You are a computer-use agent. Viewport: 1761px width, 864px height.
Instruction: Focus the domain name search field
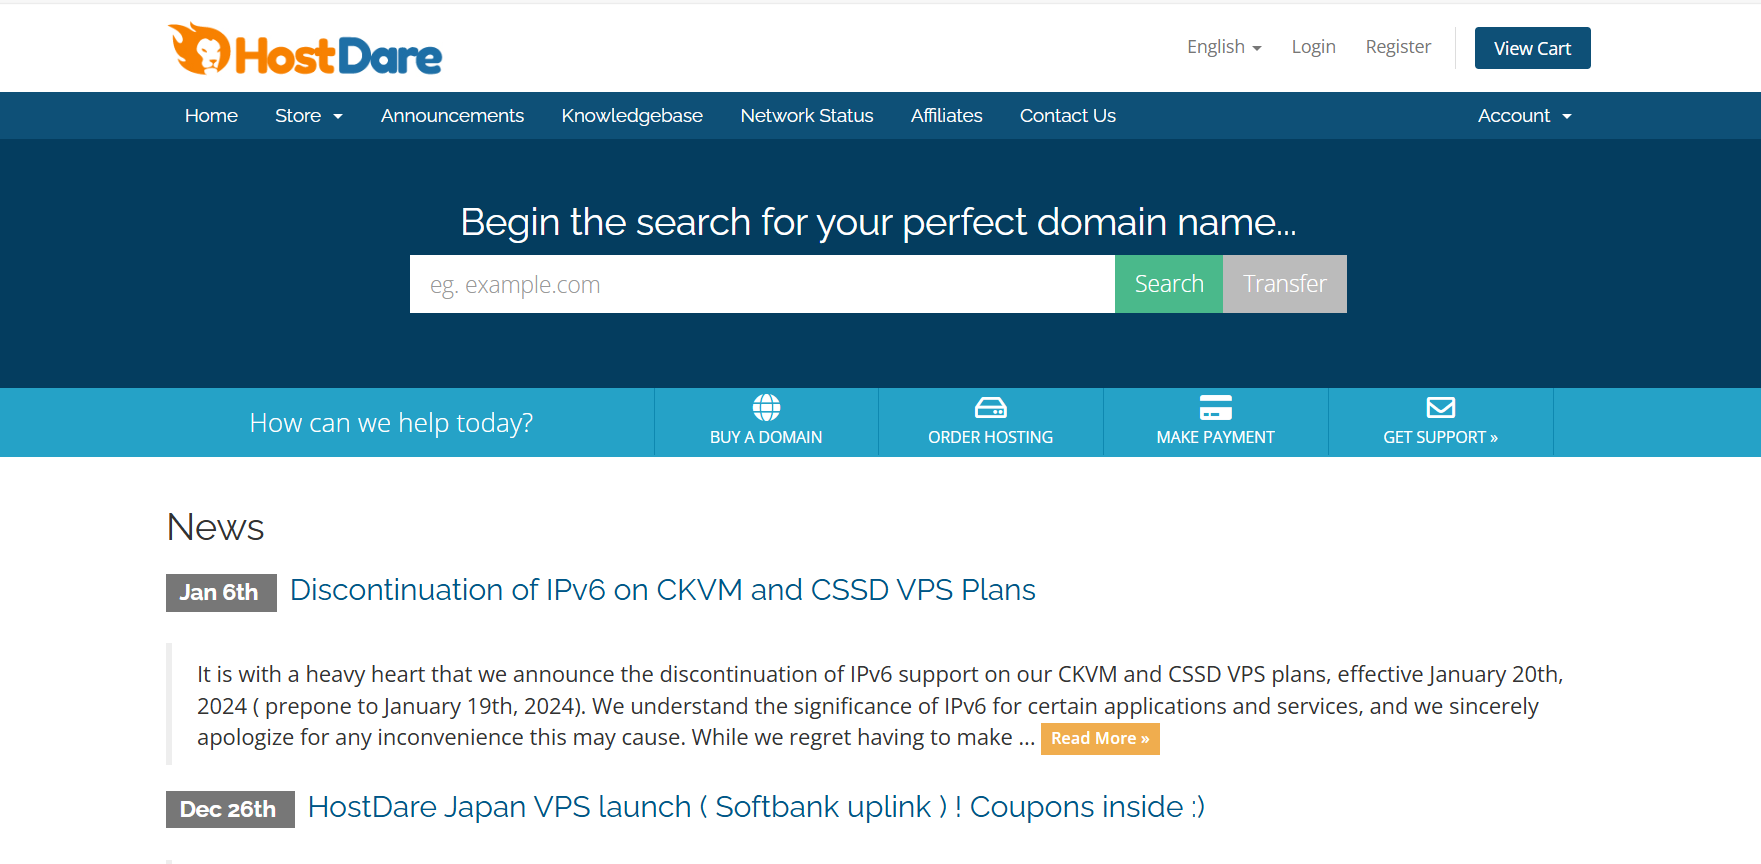[x=761, y=284]
